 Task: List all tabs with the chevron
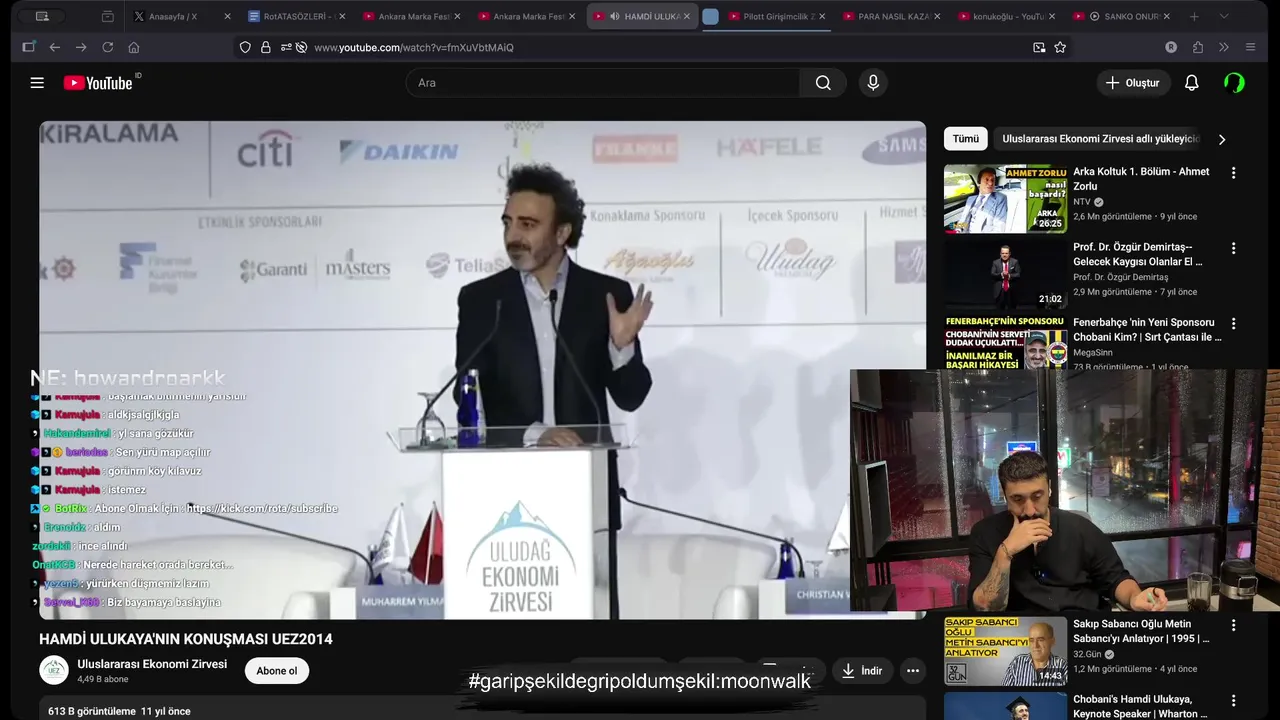(x=1223, y=16)
